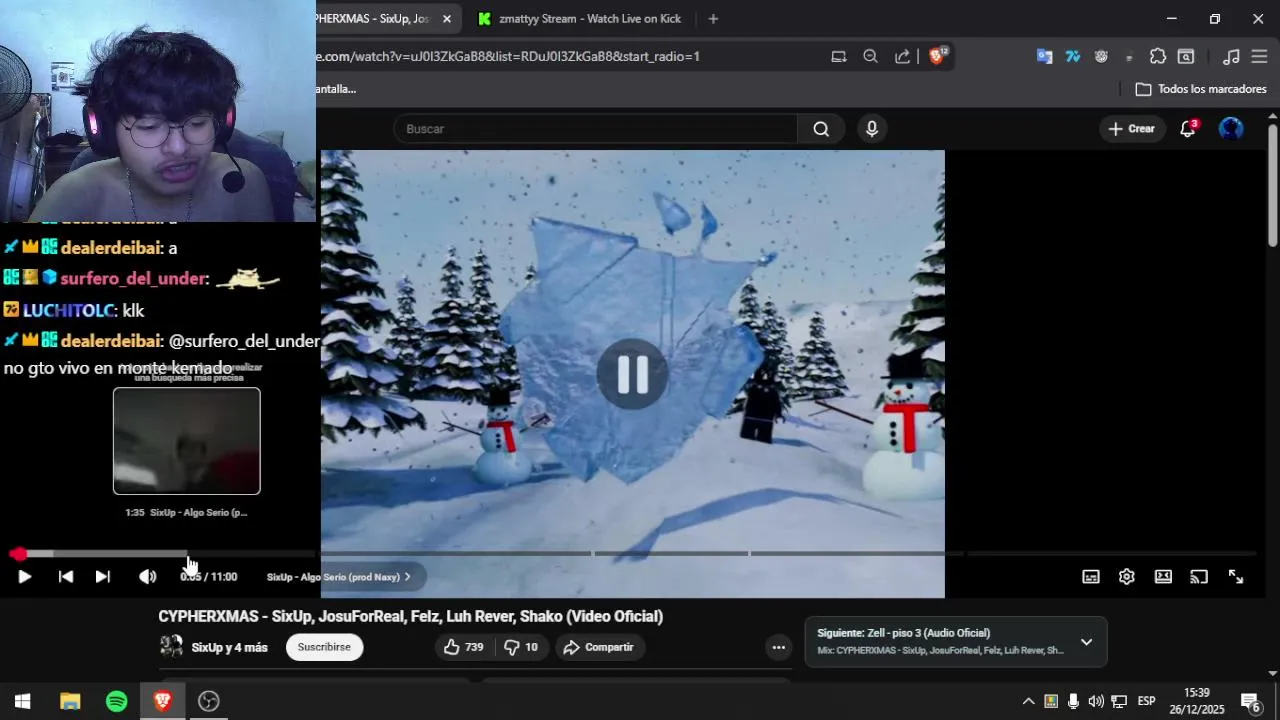Viewport: 1280px width, 720px height.
Task: Toggle subtitles in the YouTube player
Action: [x=1091, y=577]
